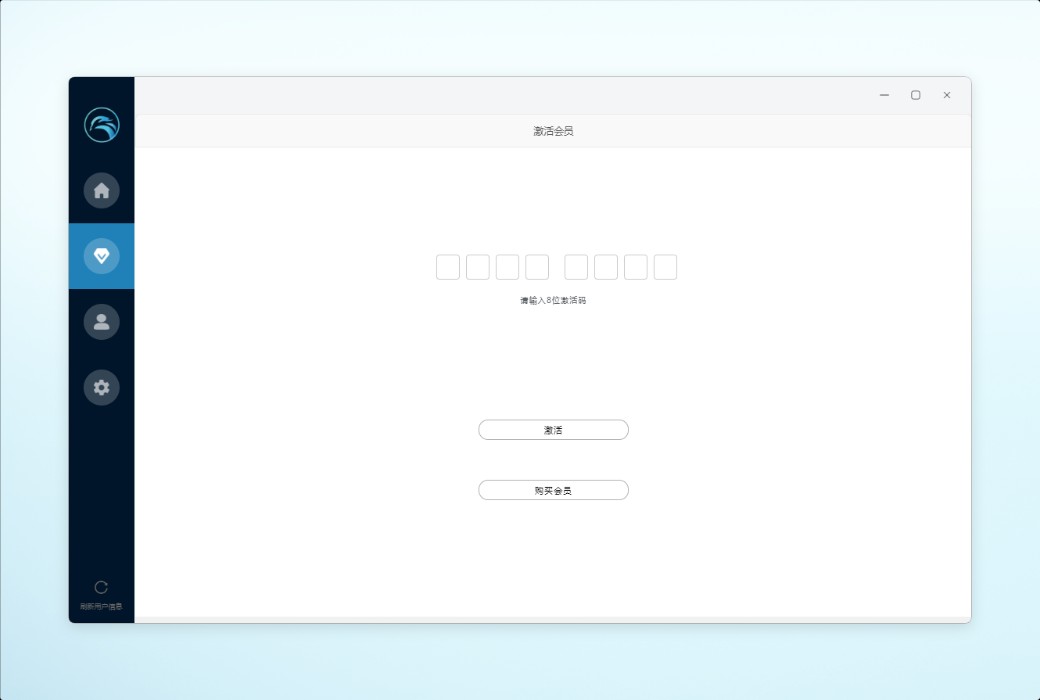The image size is (1040, 700).
Task: Click the 激活会员 page title
Action: (x=553, y=131)
